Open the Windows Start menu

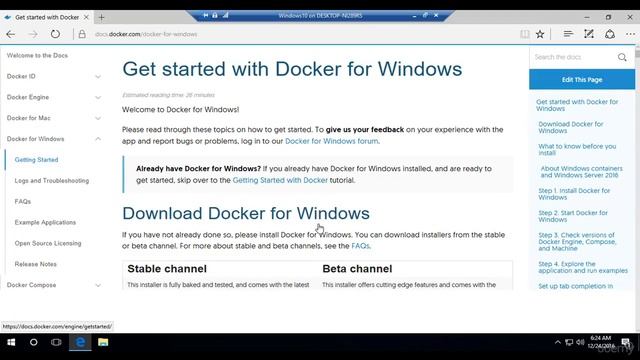pos(11,342)
